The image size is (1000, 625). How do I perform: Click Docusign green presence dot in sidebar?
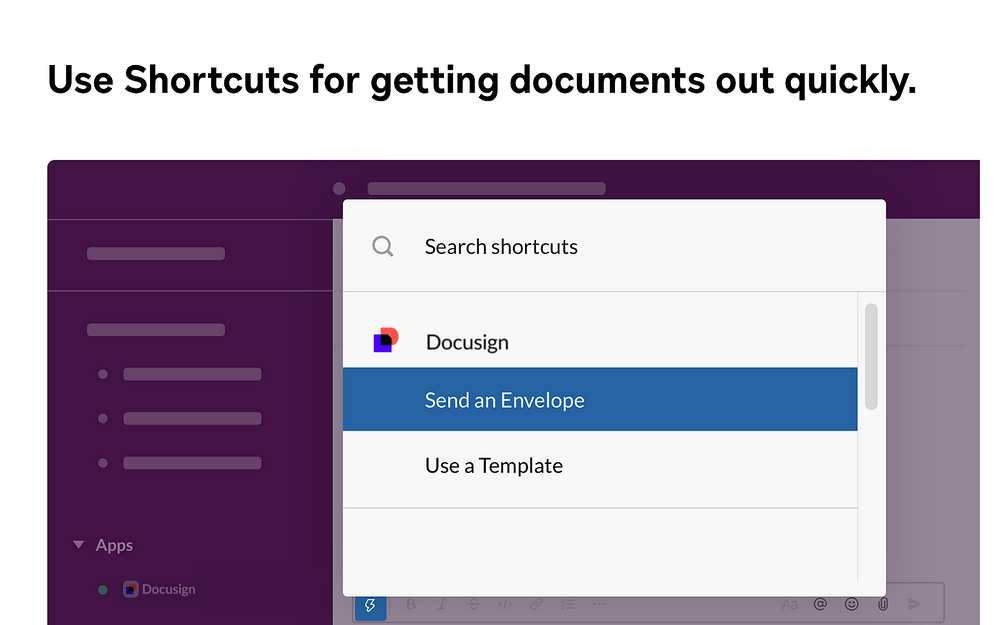(103, 590)
